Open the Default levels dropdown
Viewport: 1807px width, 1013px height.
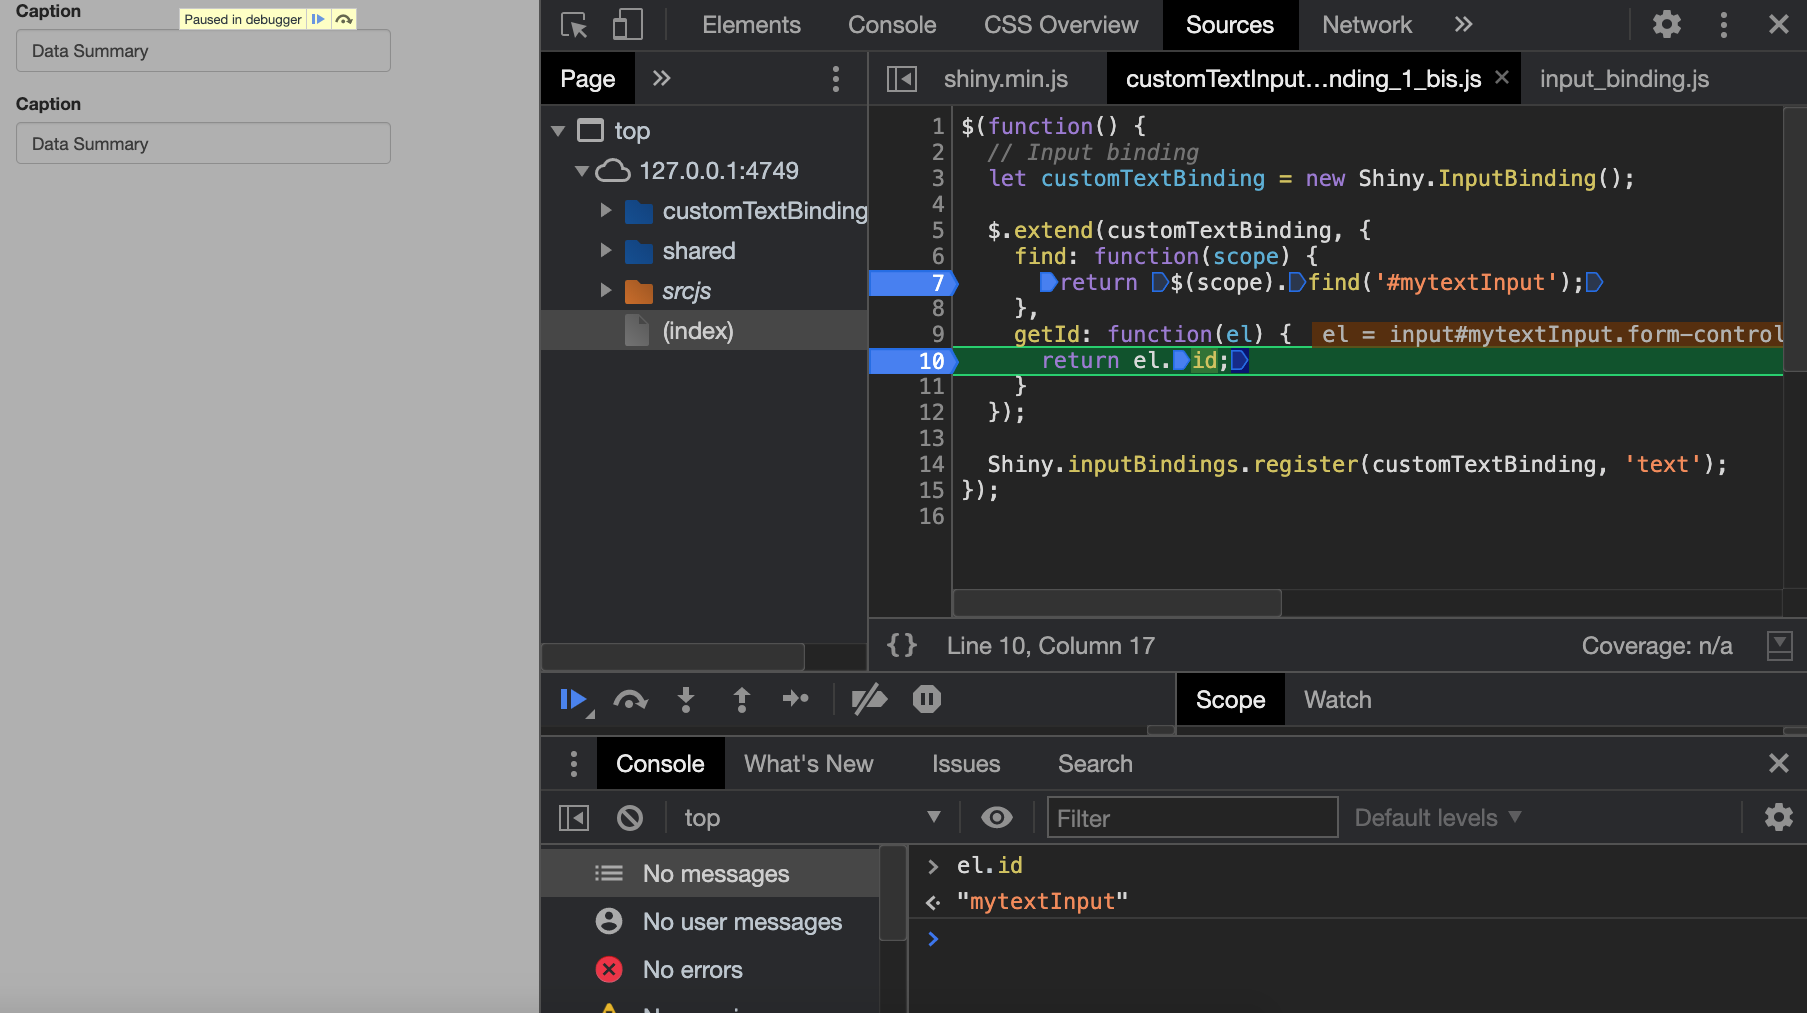pyautogui.click(x=1438, y=818)
